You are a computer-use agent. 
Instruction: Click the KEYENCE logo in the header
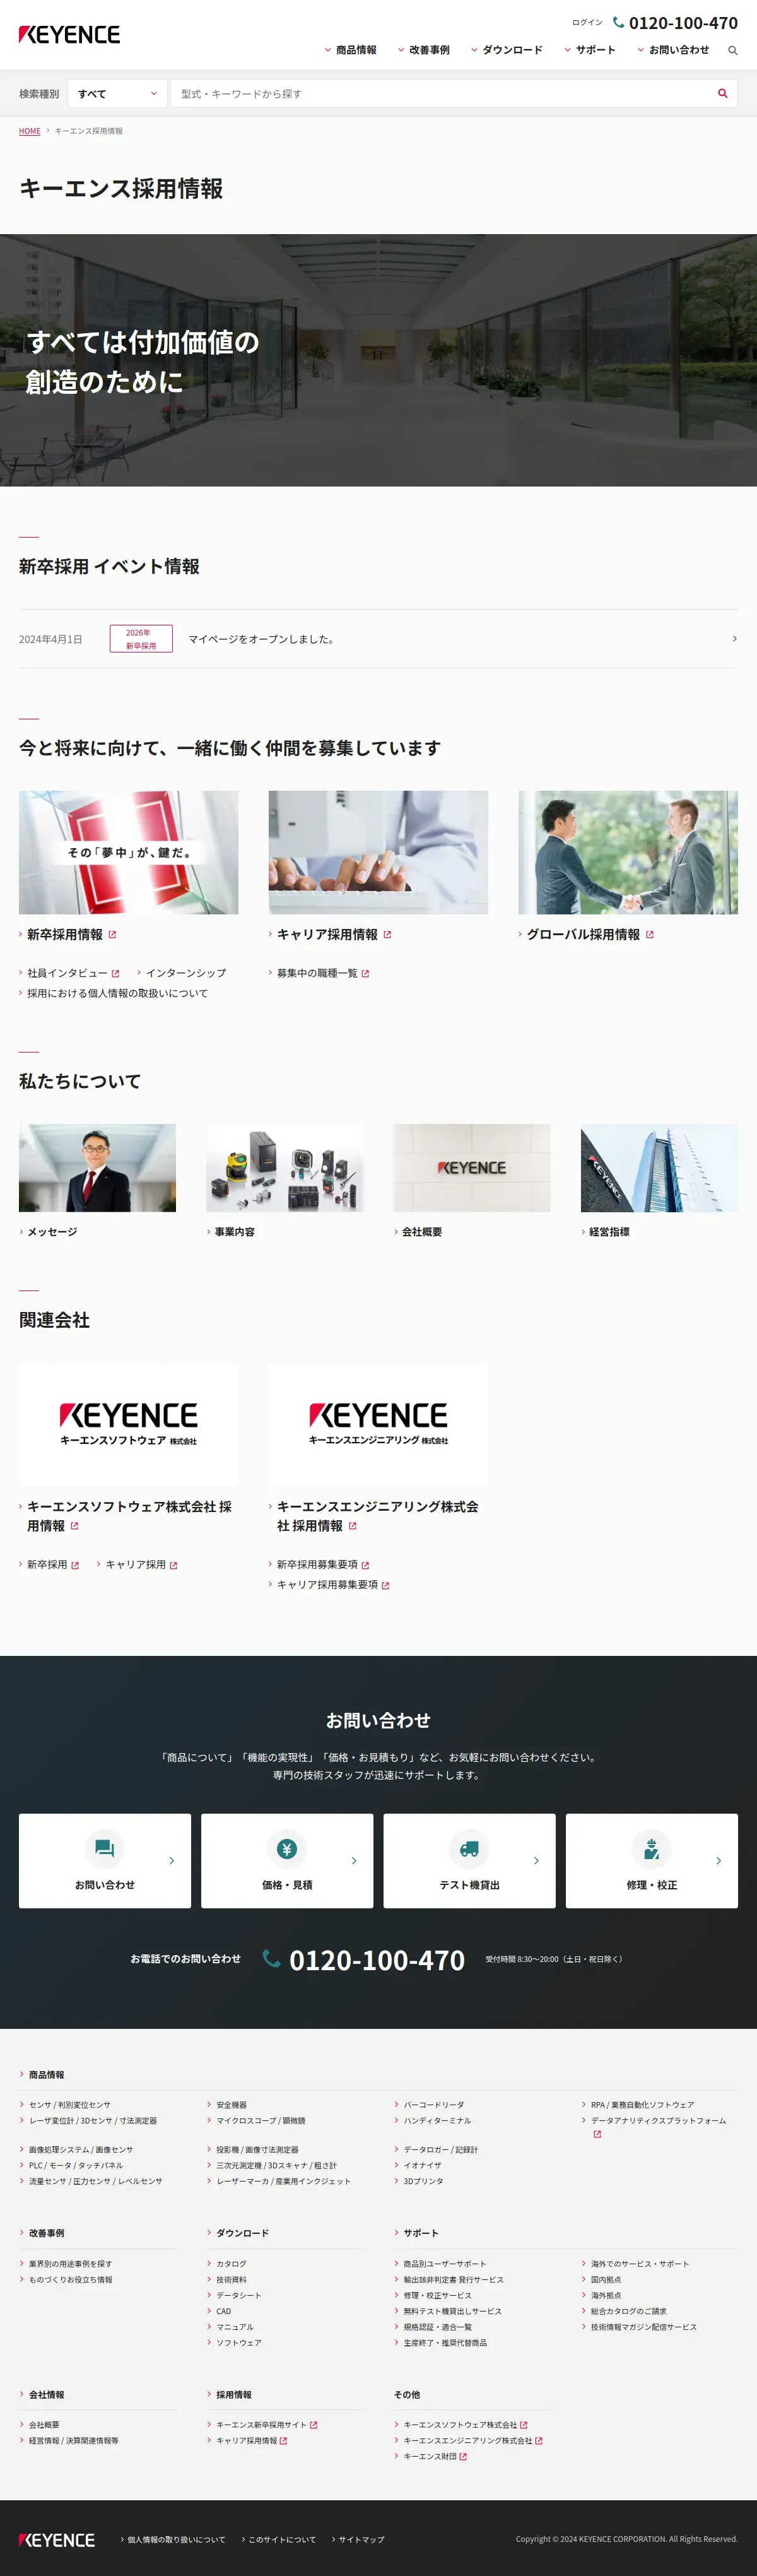(x=69, y=35)
